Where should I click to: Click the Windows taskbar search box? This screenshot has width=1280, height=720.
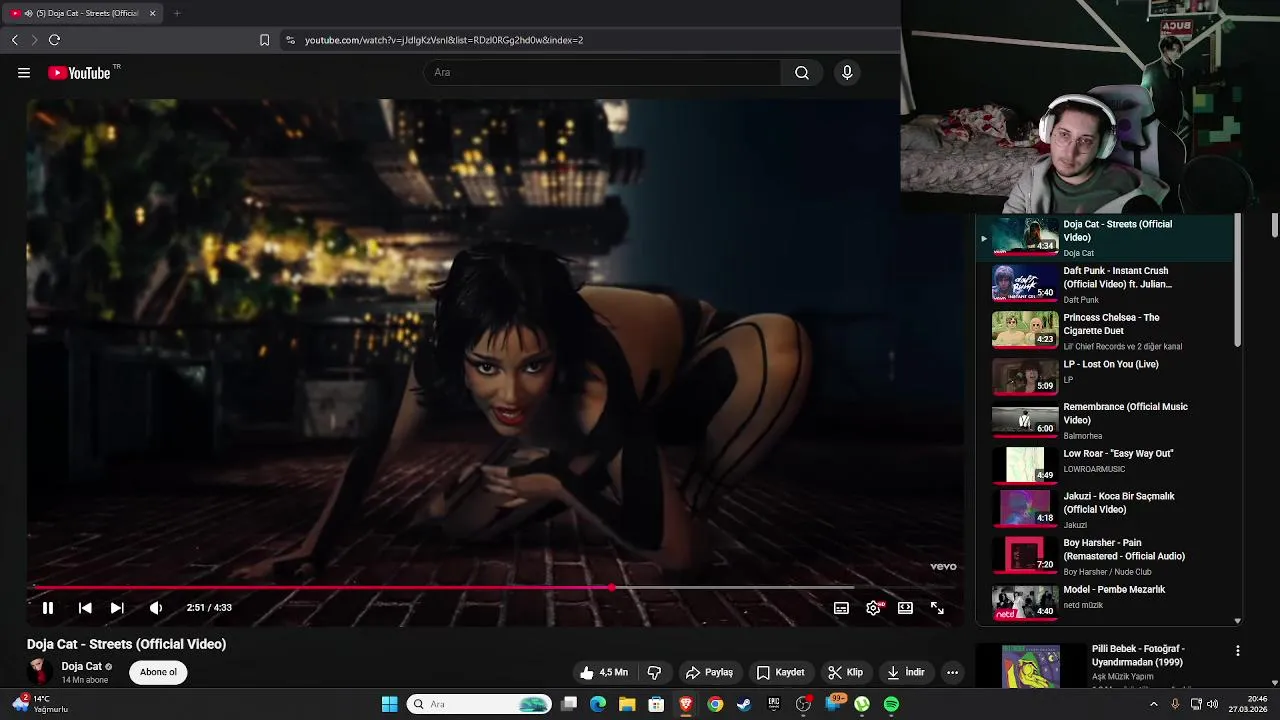480,704
